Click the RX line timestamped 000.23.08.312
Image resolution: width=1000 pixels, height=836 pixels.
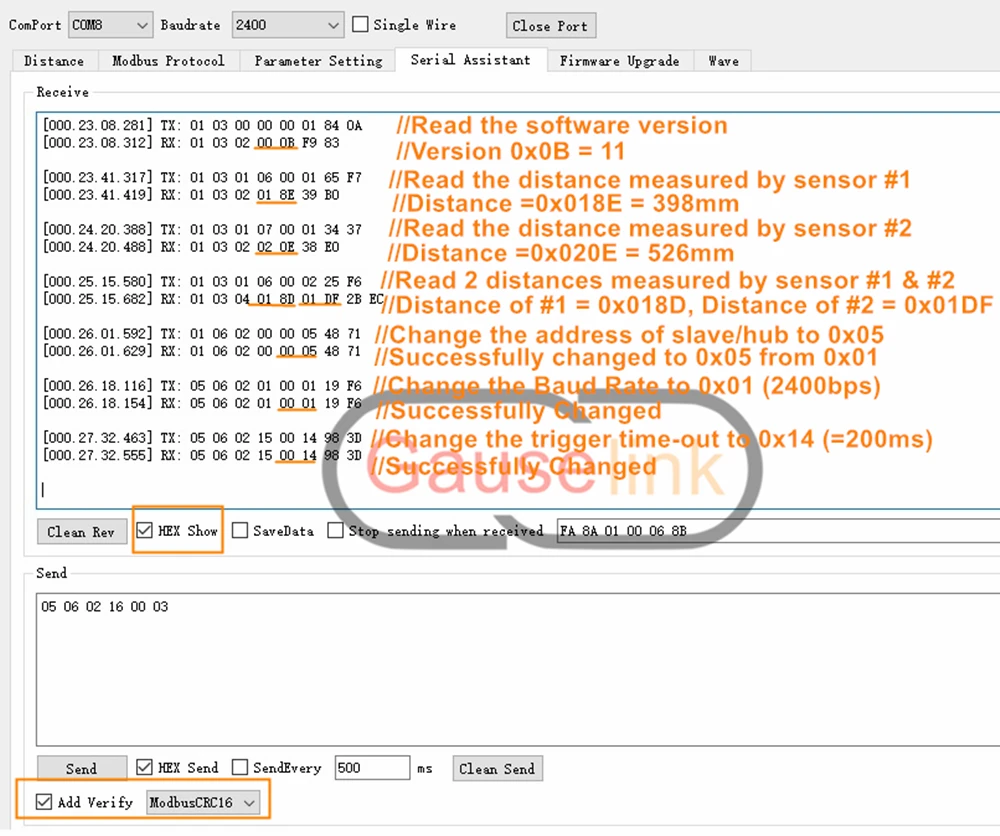coord(191,142)
